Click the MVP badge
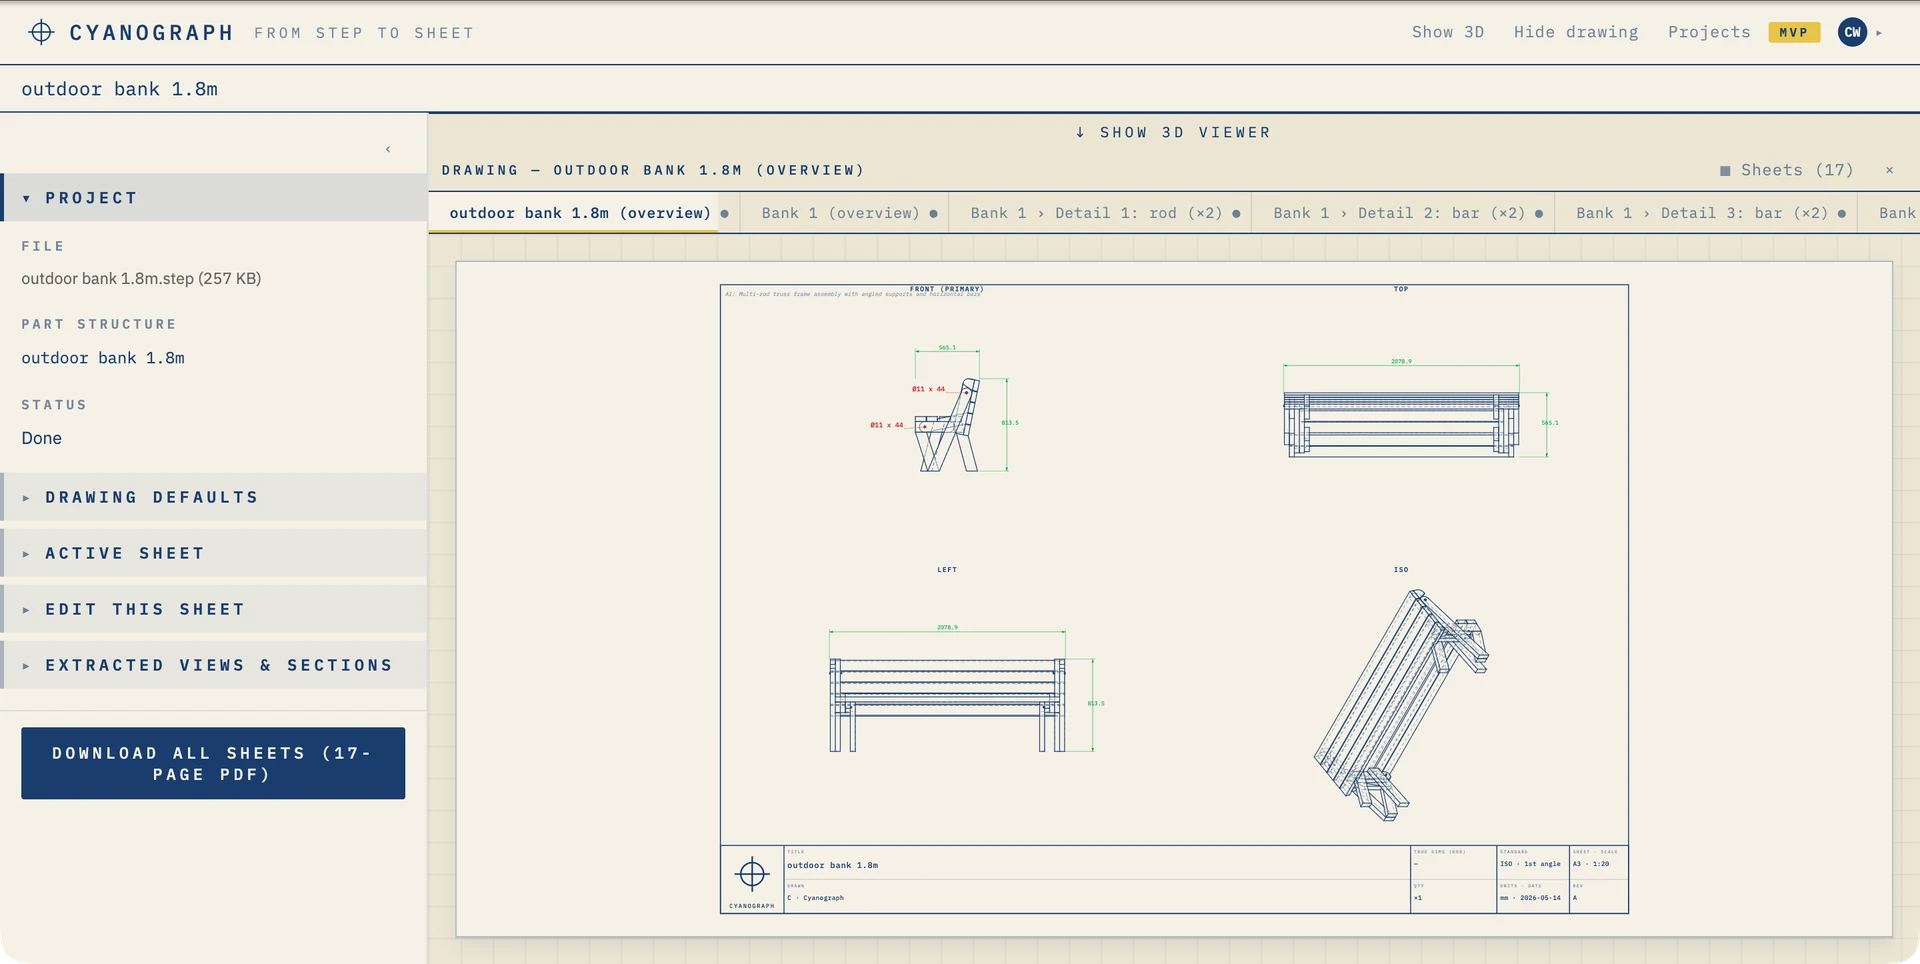The image size is (1920, 964). click(x=1794, y=32)
